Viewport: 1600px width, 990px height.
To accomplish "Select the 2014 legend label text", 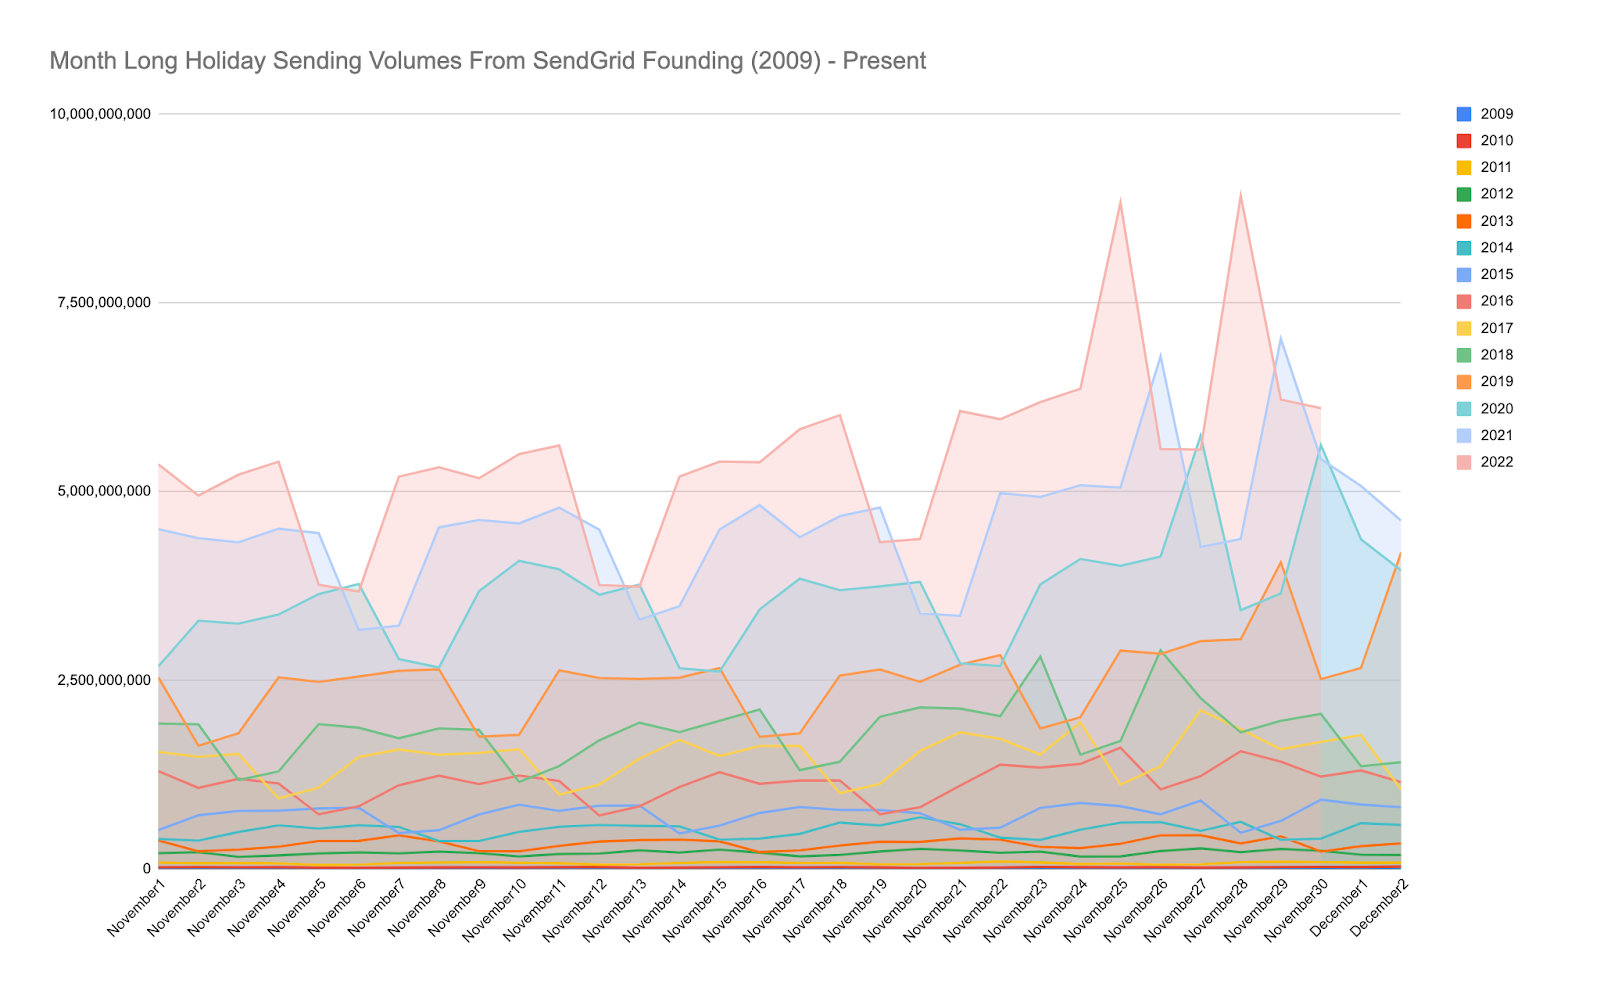I will pyautogui.click(x=1497, y=248).
